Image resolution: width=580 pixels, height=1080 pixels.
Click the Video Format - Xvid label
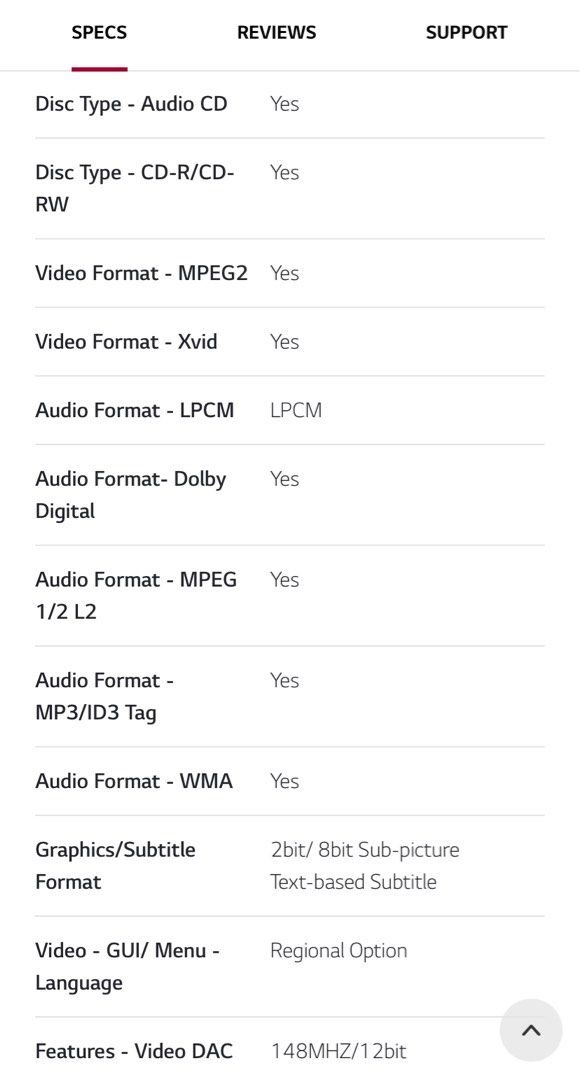[126, 342]
